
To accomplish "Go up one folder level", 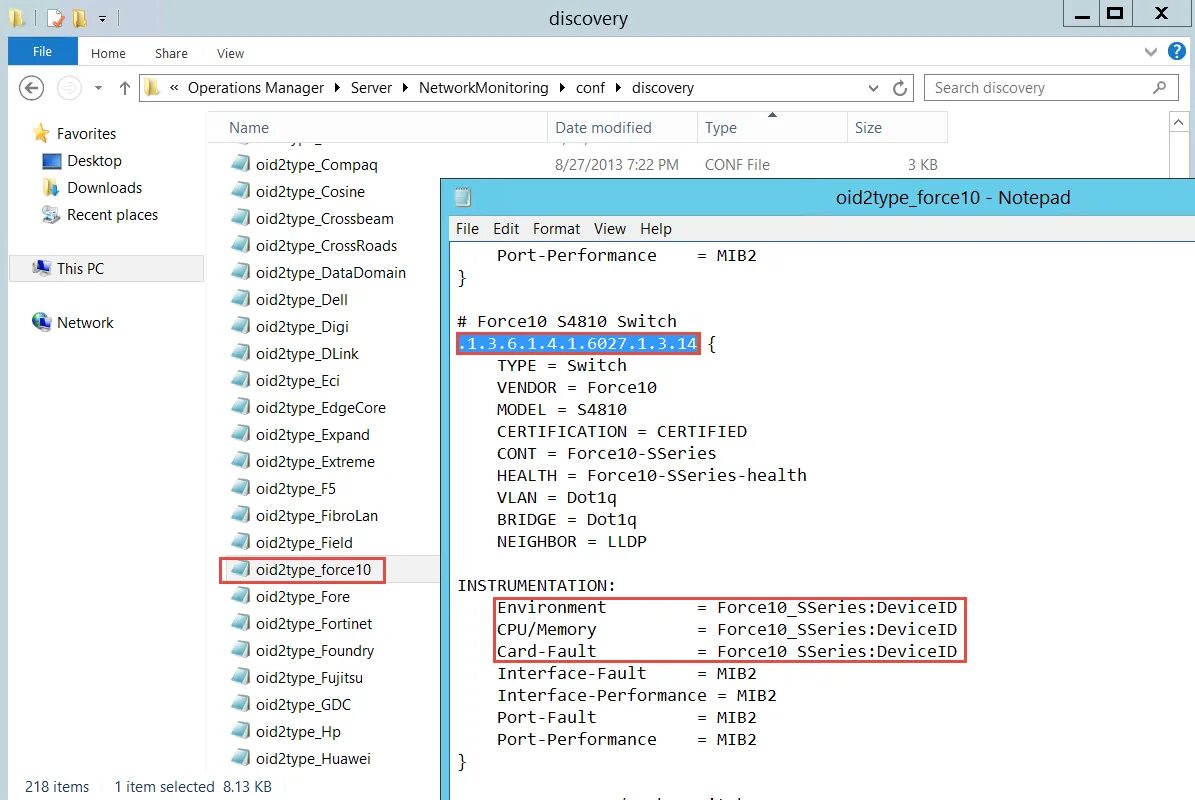I will pyautogui.click(x=124, y=88).
